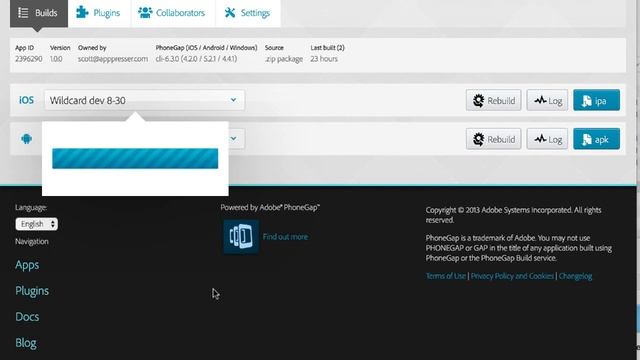Download the ipa file

596,100
